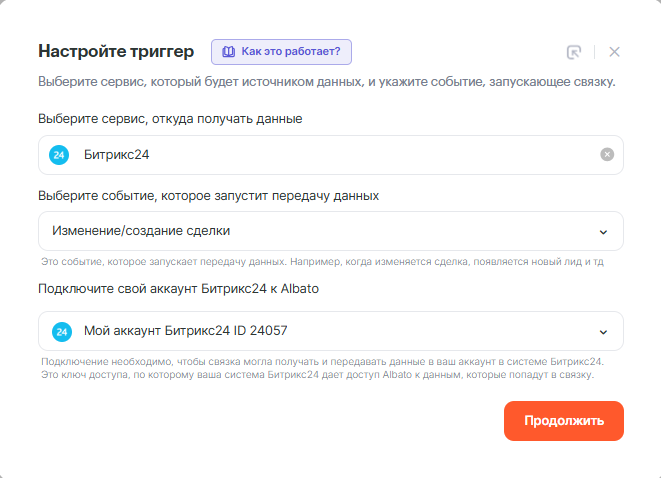Clear the selected Битрикс24 service
Screen dimensions: 661x478
point(607,155)
